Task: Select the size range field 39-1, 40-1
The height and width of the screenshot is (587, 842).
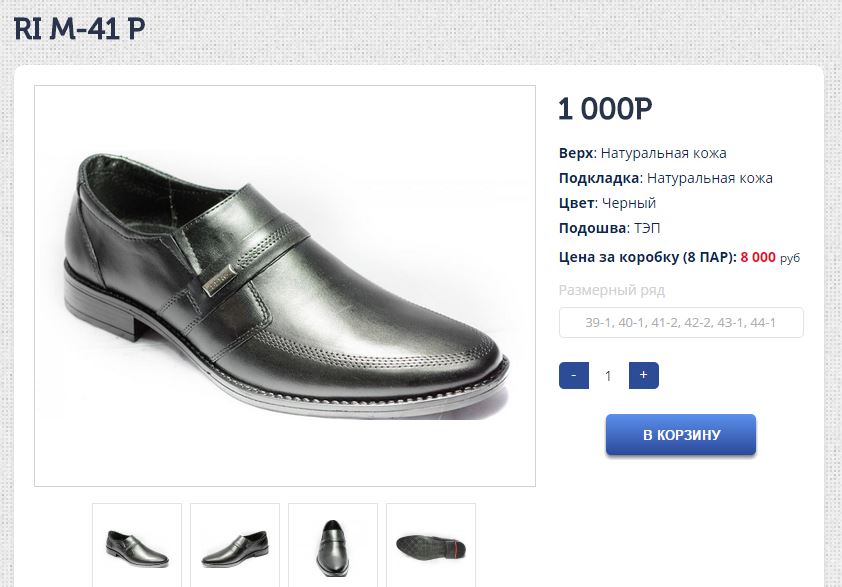Action: [x=681, y=323]
